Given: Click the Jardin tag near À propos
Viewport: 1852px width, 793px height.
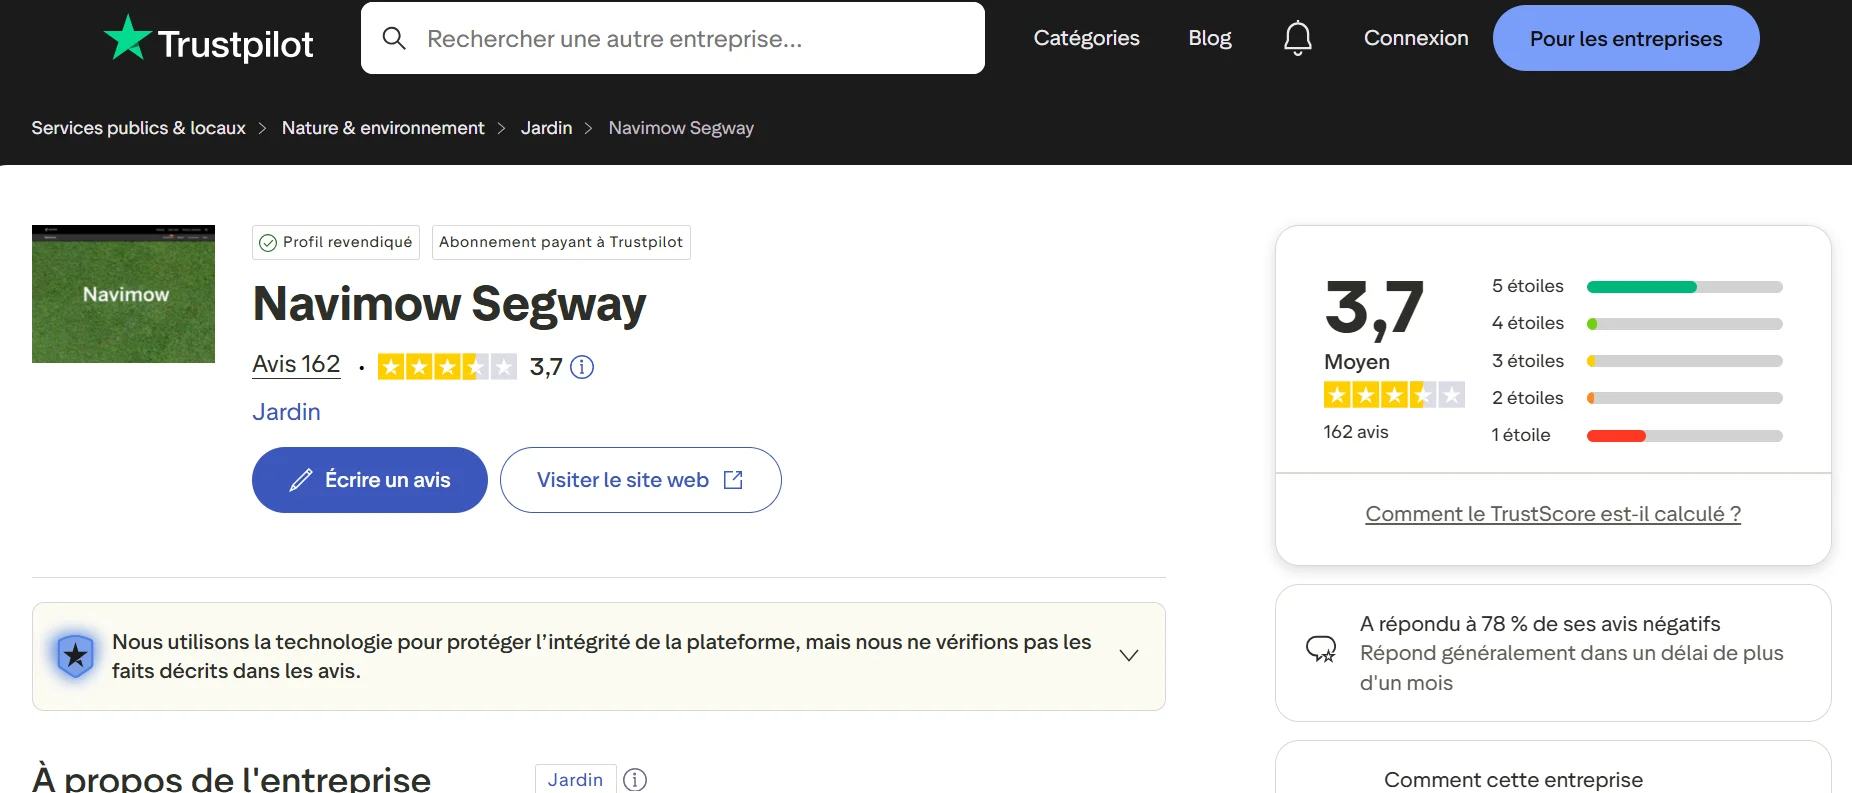Looking at the screenshot, I should tap(575, 779).
